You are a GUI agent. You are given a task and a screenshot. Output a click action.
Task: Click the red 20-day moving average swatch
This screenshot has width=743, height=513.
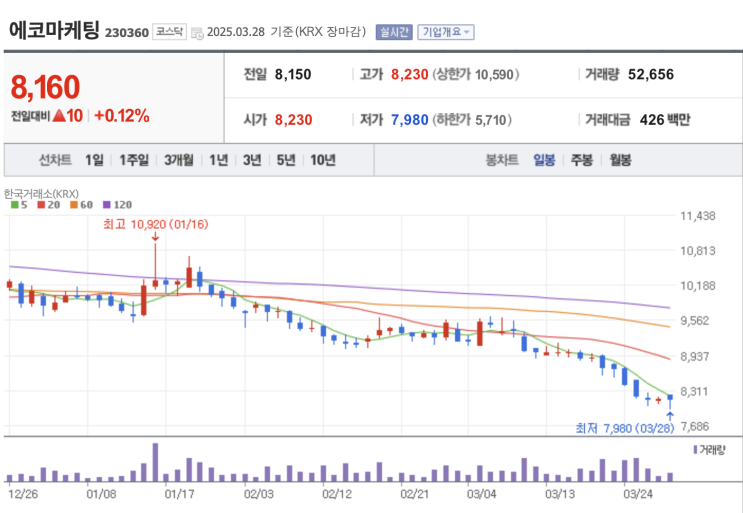(x=41, y=205)
